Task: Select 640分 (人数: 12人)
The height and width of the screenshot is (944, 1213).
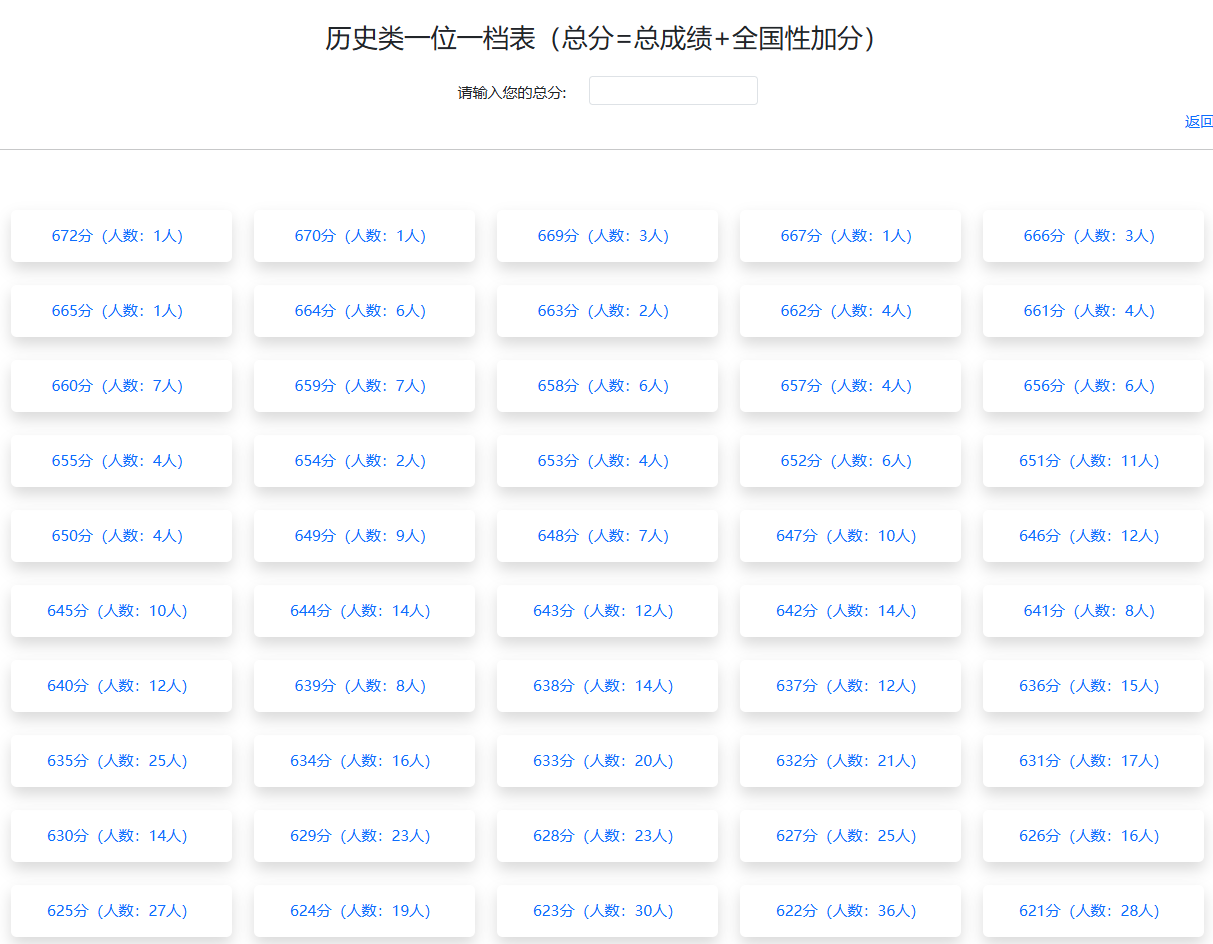Action: tap(121, 686)
